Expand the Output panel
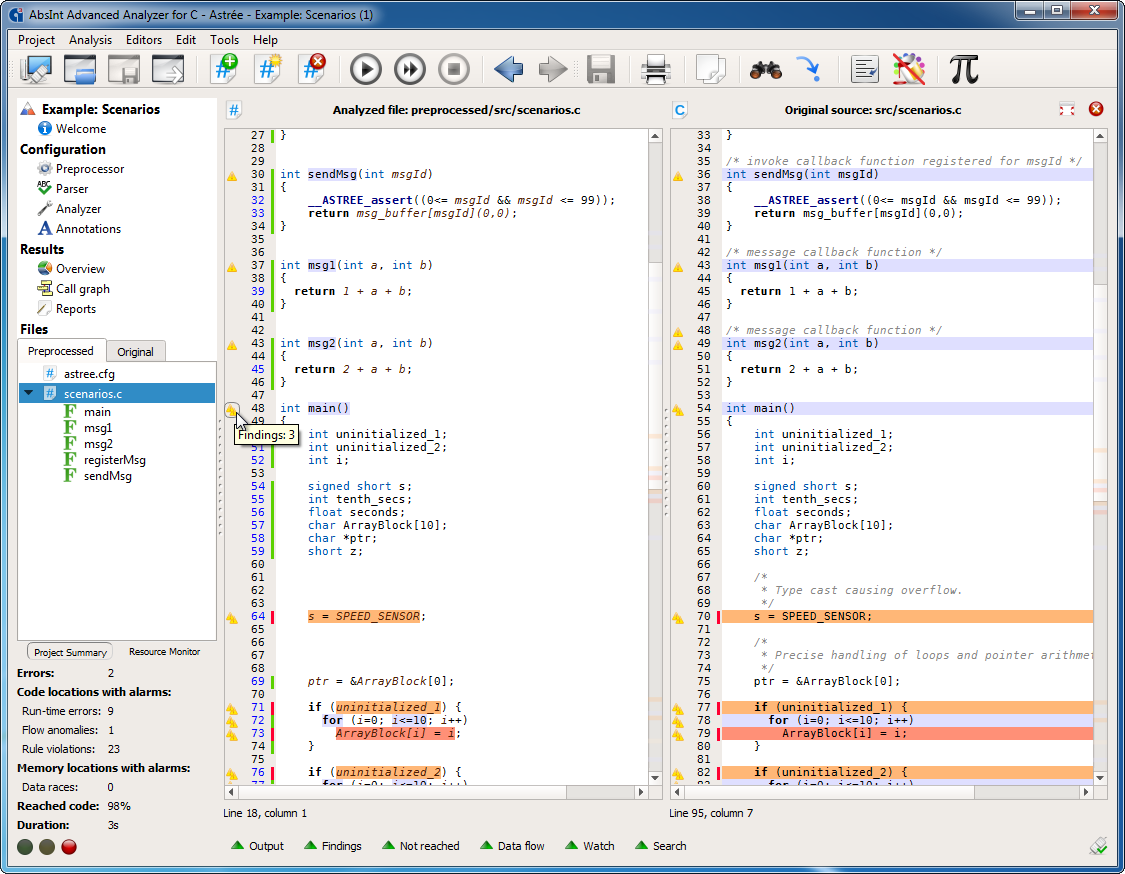Viewport: 1125px width, 874px height. click(258, 846)
